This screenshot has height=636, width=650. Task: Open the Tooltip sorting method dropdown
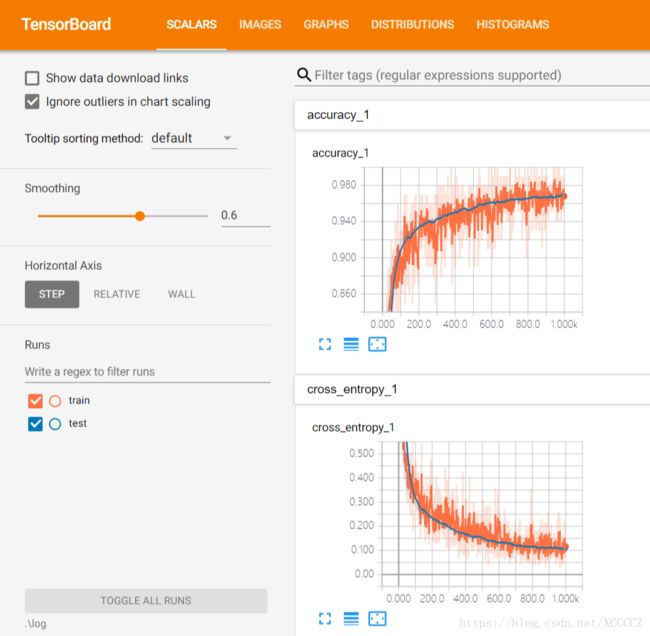click(194, 138)
